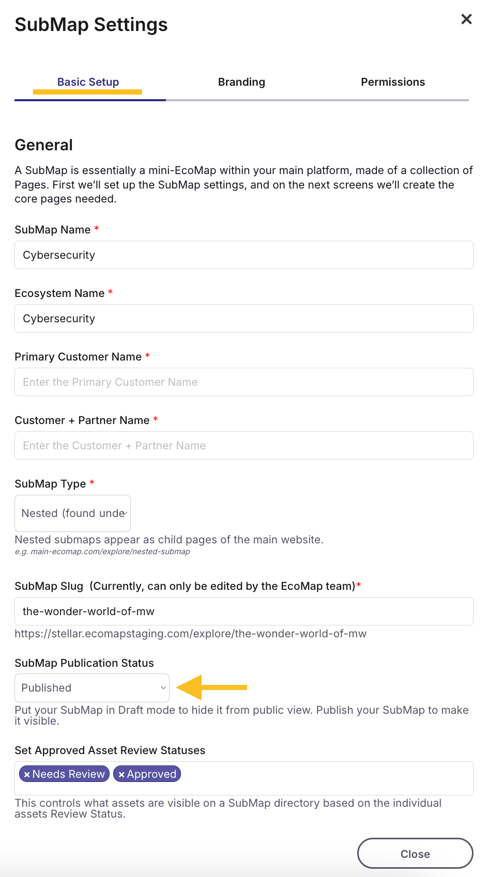Focus the Ecosystem Name field

(x=244, y=318)
